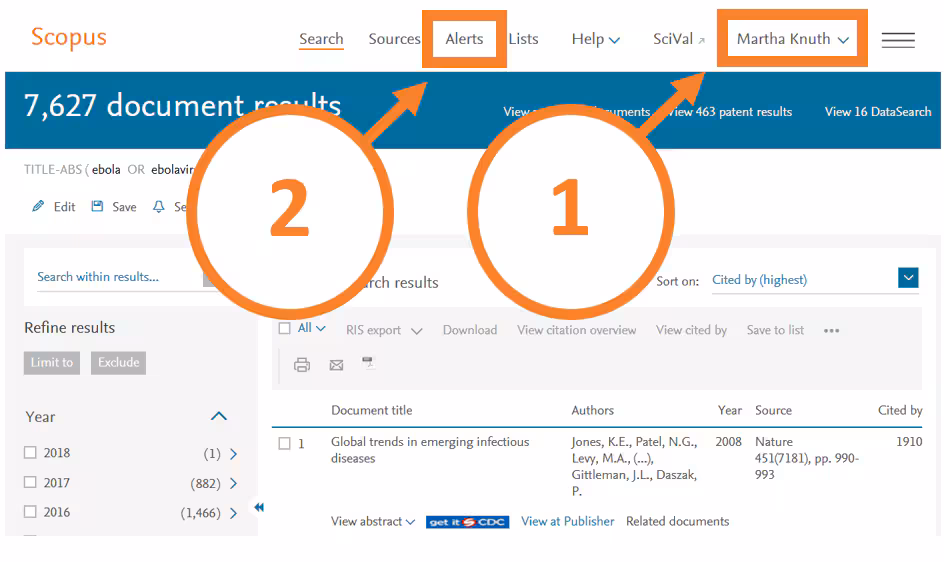The image size is (944, 562).
Task: Click the Limit to button
Action: tap(52, 363)
